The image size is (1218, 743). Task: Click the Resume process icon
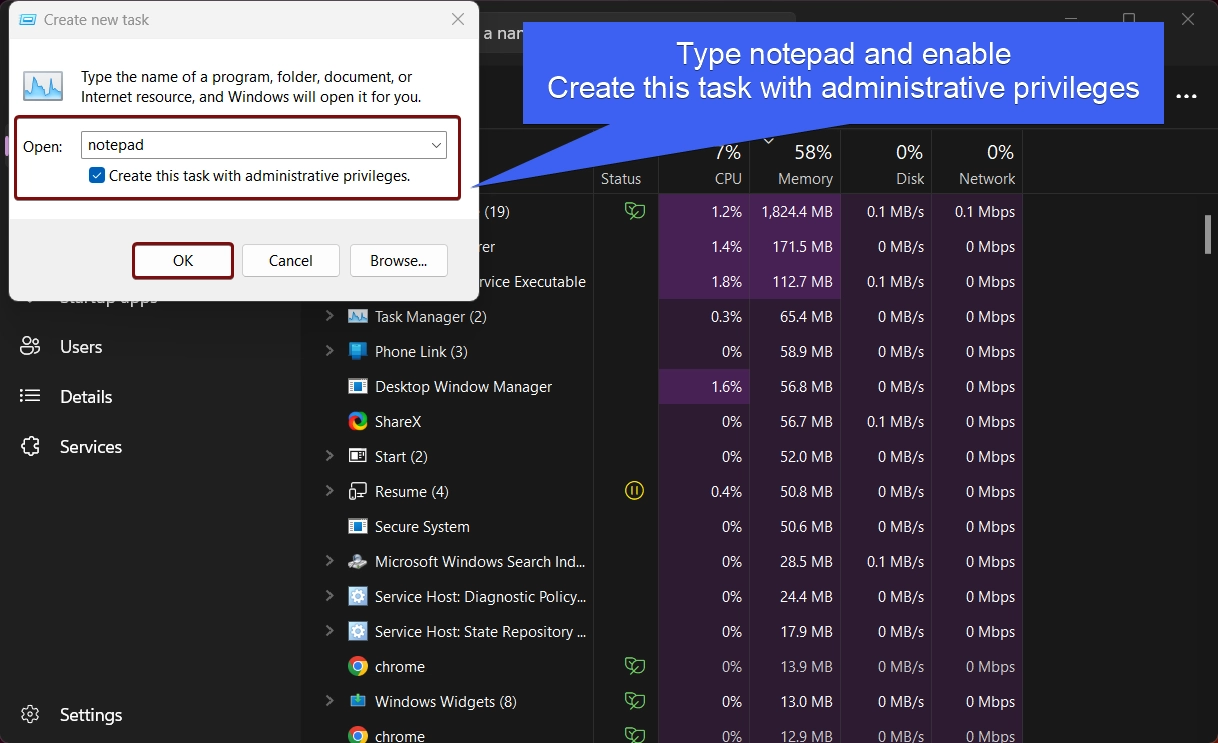click(x=358, y=492)
